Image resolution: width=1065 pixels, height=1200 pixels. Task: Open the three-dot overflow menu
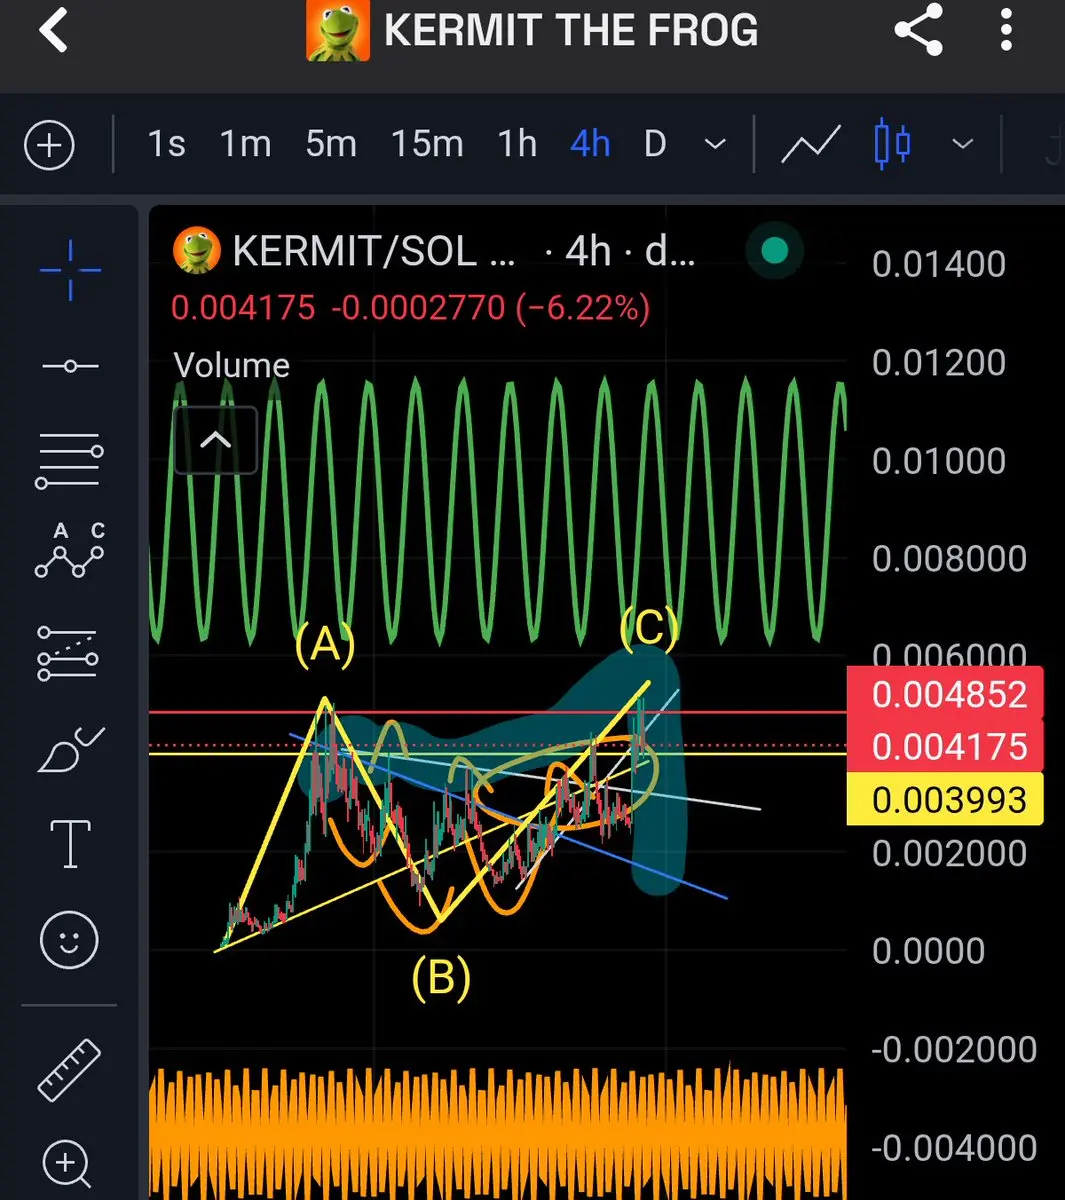(1006, 29)
